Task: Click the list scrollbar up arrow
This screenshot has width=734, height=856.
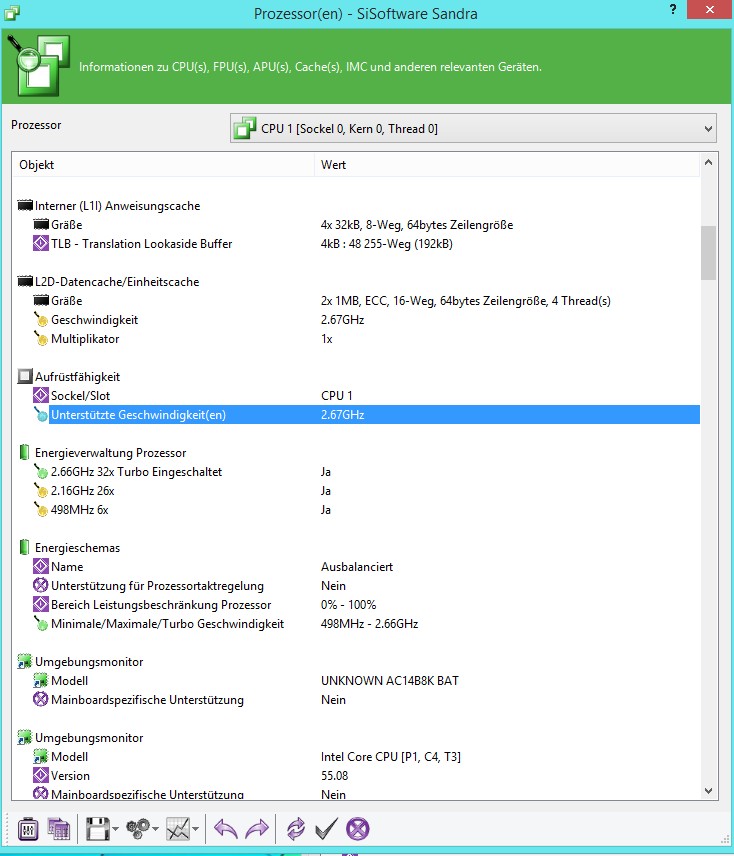Action: [708, 163]
